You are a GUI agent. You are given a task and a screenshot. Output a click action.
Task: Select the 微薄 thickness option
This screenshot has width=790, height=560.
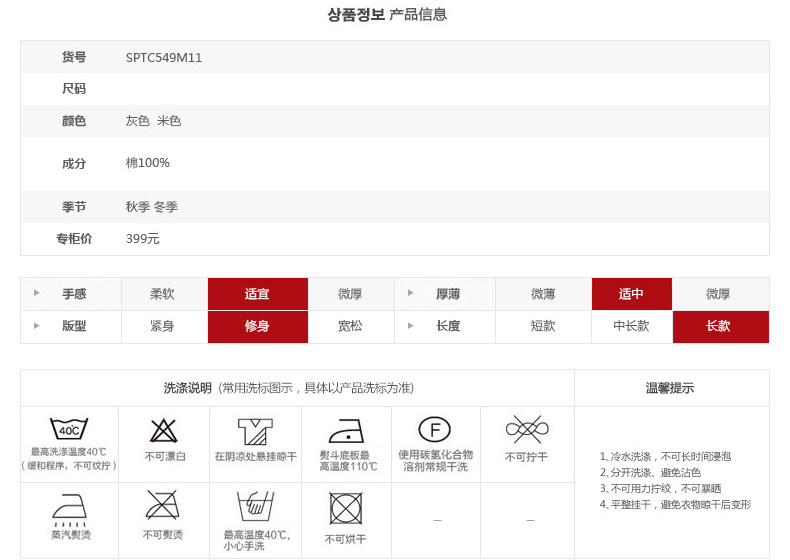click(x=543, y=294)
